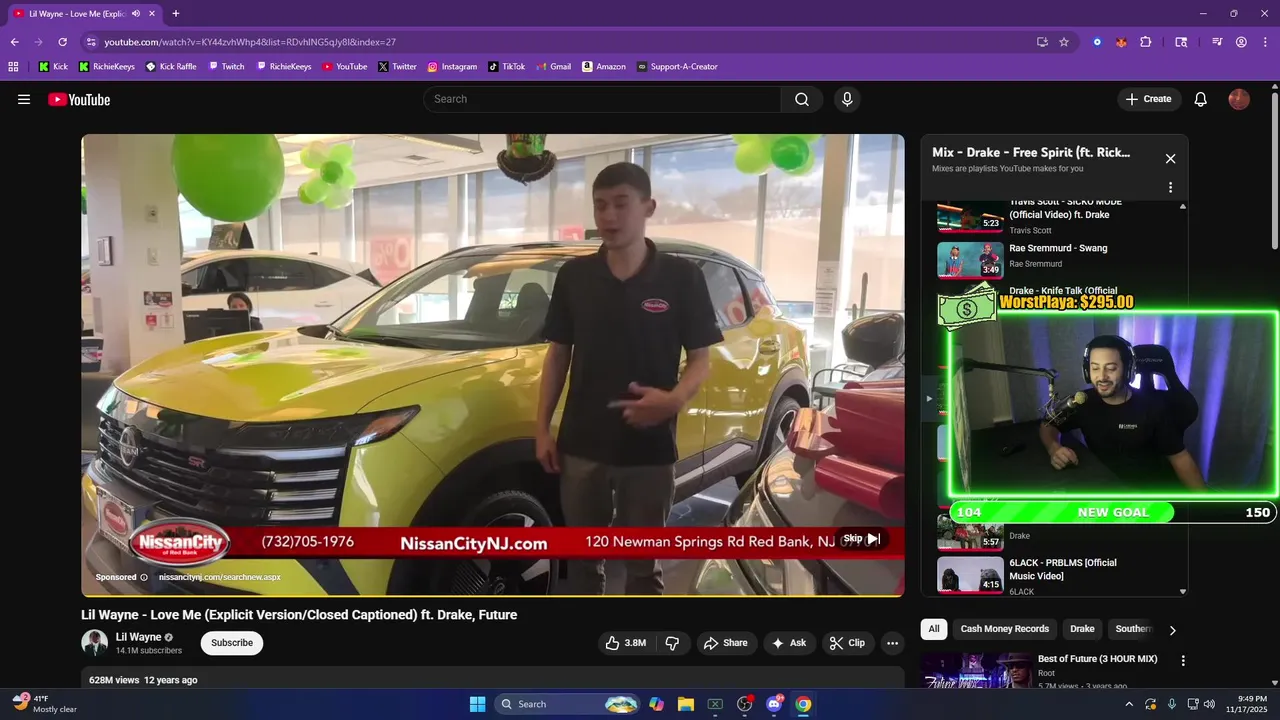Open a new browser tab
The width and height of the screenshot is (1280, 720).
pos(176,14)
